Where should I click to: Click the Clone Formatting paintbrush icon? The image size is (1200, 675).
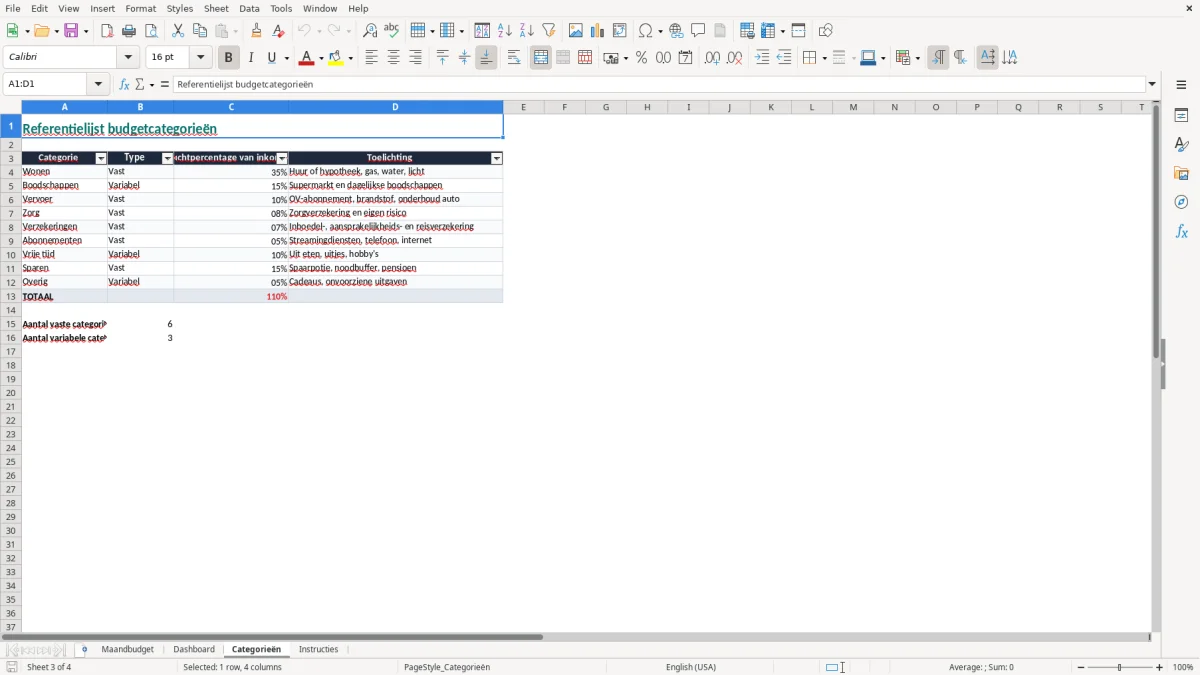click(256, 31)
